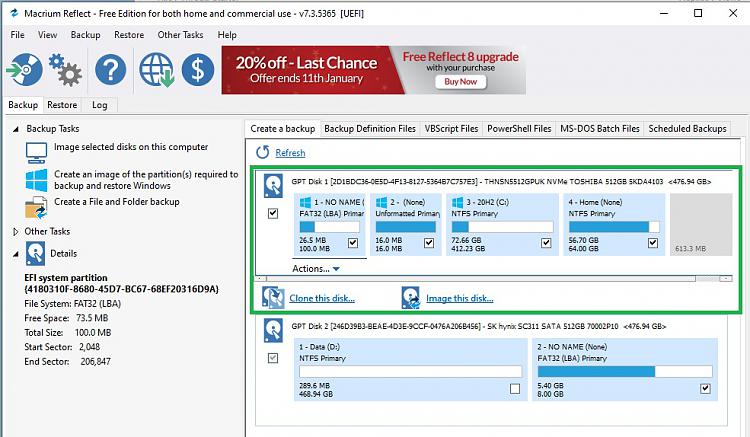750x437 pixels.
Task: Click the Details hard disk icon
Action: (x=35, y=253)
